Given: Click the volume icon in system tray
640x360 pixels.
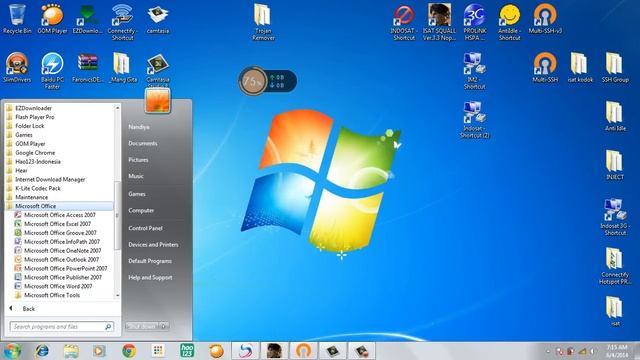Looking at the screenshot, I should [592, 351].
